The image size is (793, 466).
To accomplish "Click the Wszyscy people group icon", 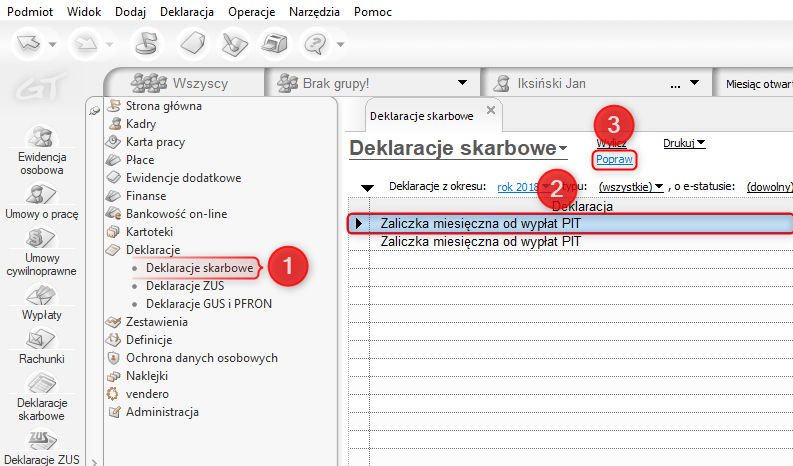I will pyautogui.click(x=149, y=83).
